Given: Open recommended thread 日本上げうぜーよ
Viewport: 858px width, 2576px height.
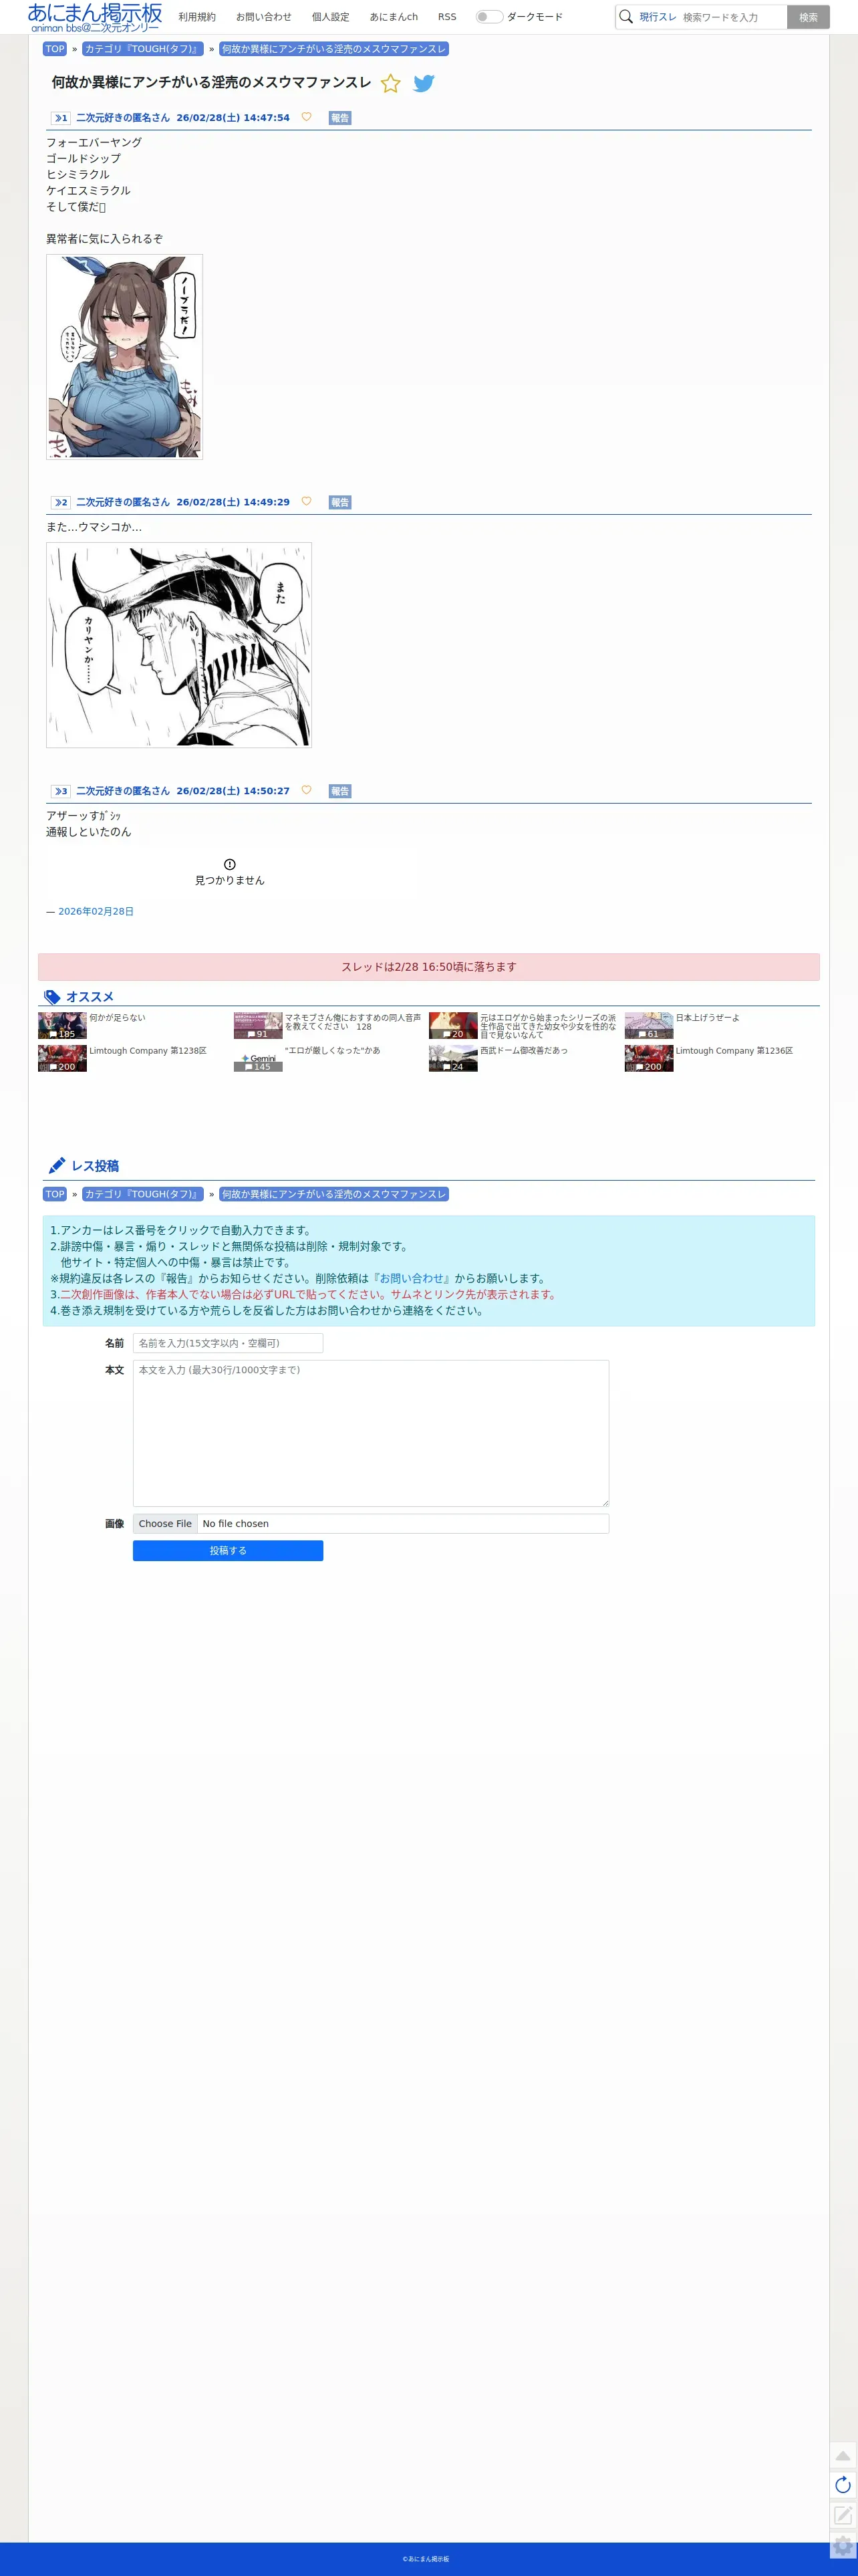Looking at the screenshot, I should (708, 1017).
